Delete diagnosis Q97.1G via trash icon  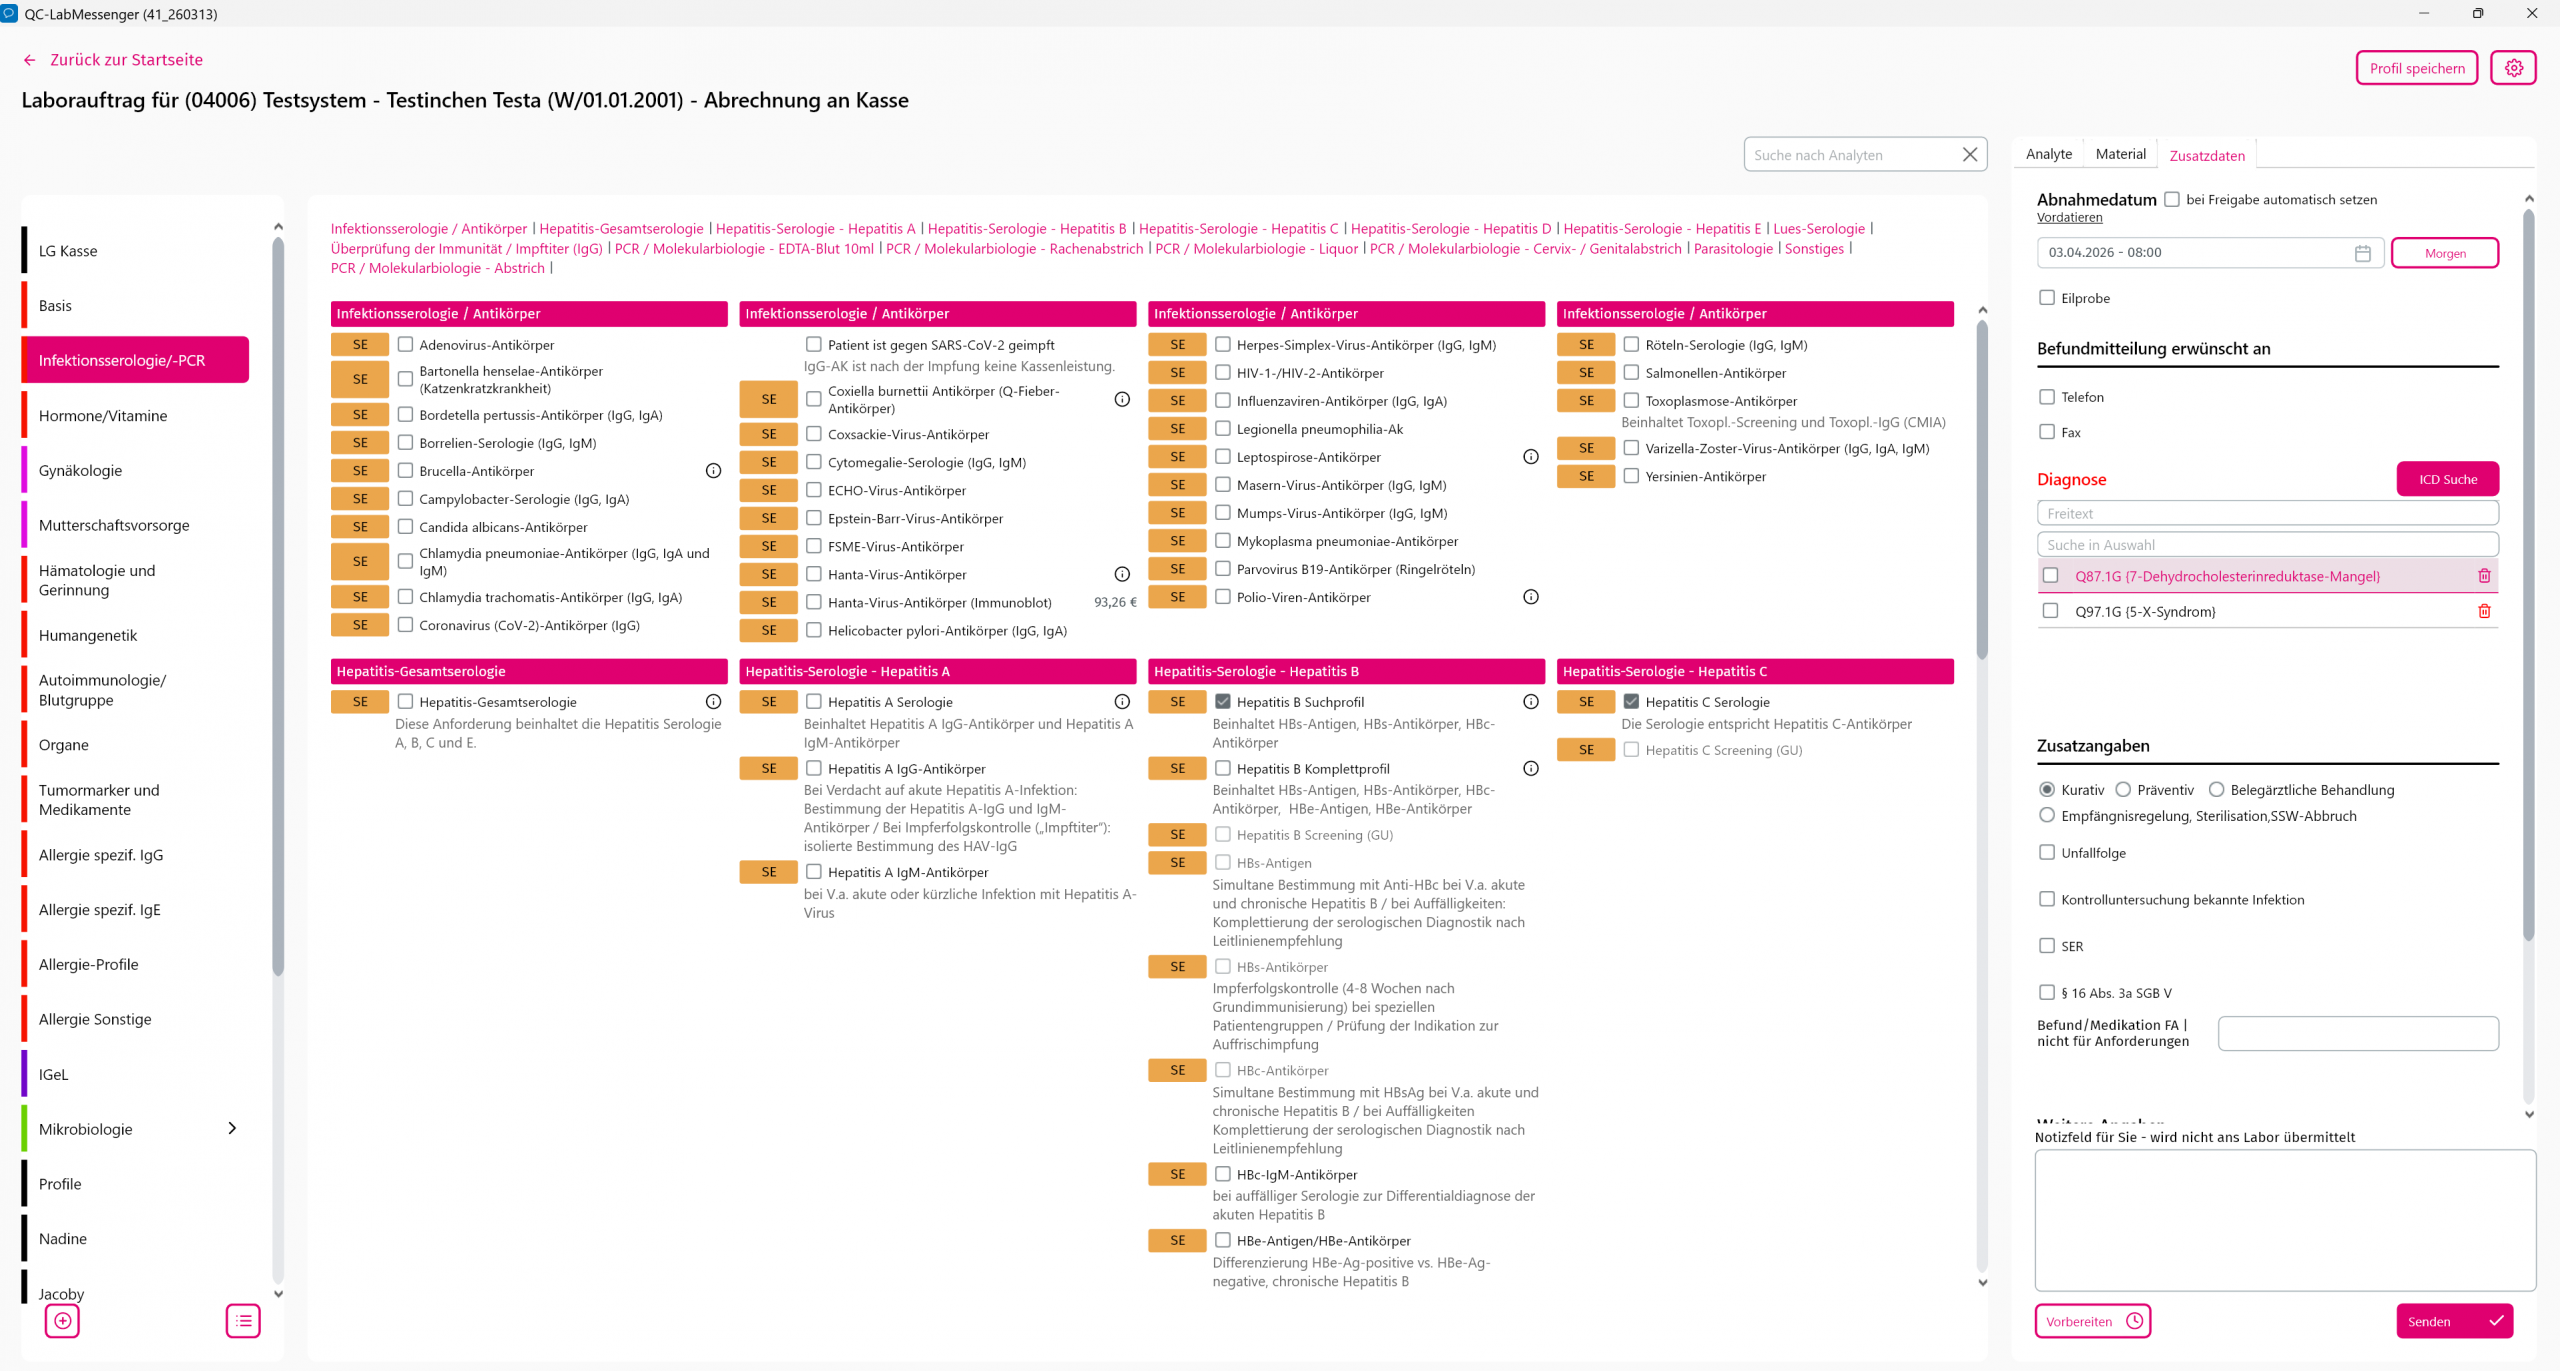2483,611
